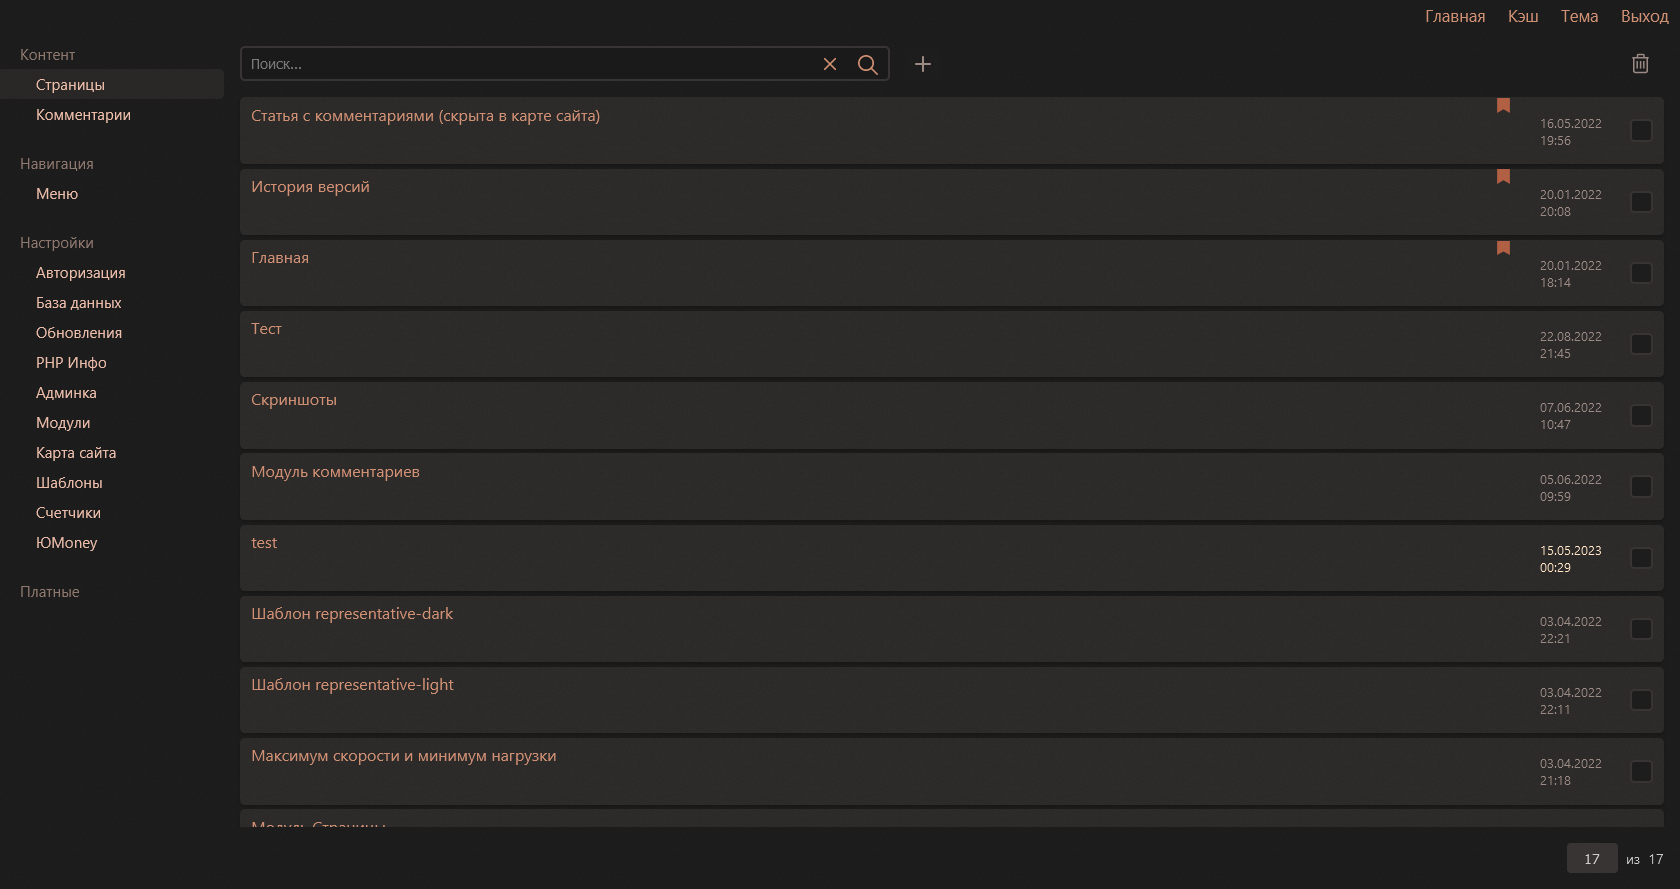Tick checkbox for История версий page
Screen dimensions: 1680x889
coord(1641,202)
